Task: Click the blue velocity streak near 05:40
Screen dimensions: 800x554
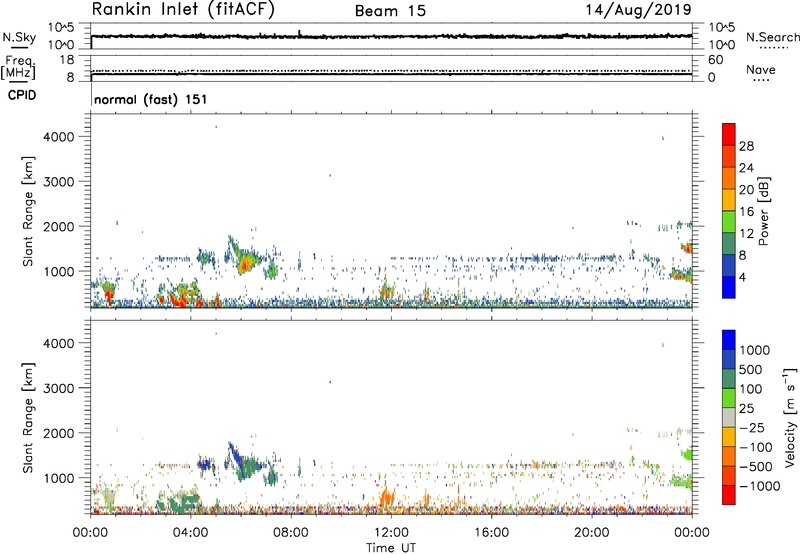Action: tap(234, 455)
